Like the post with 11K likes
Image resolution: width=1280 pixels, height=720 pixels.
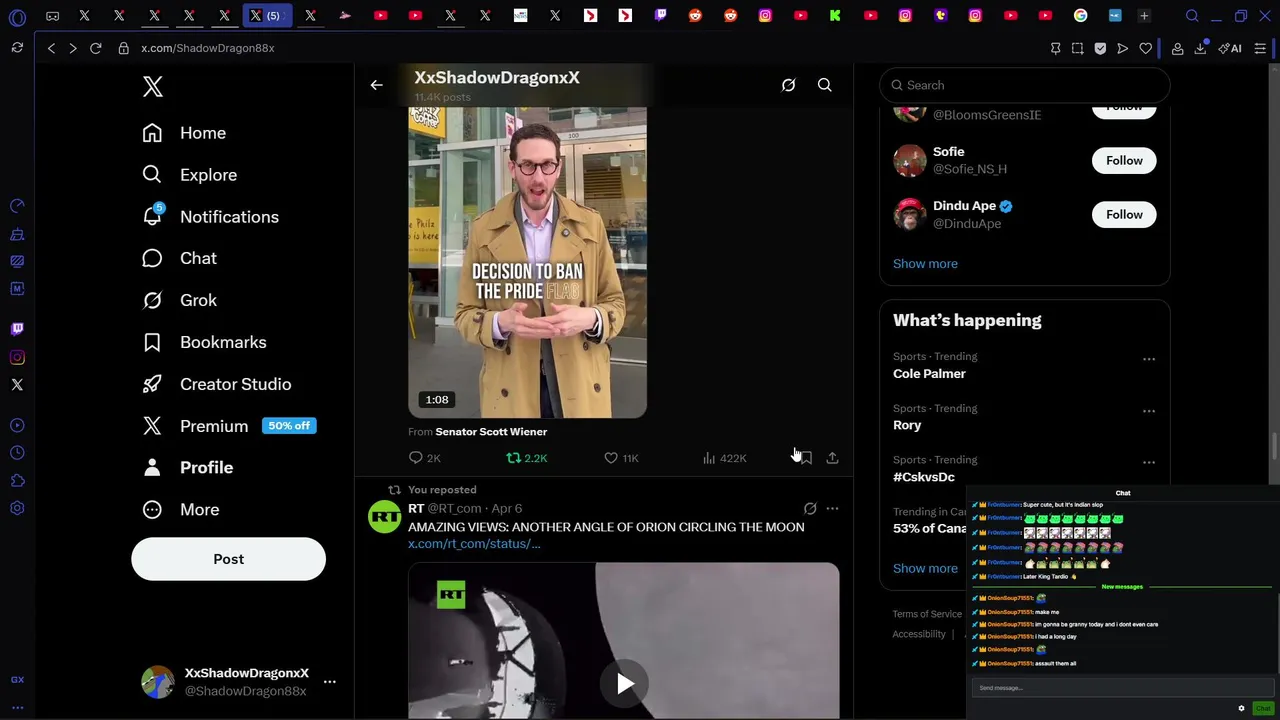click(621, 458)
